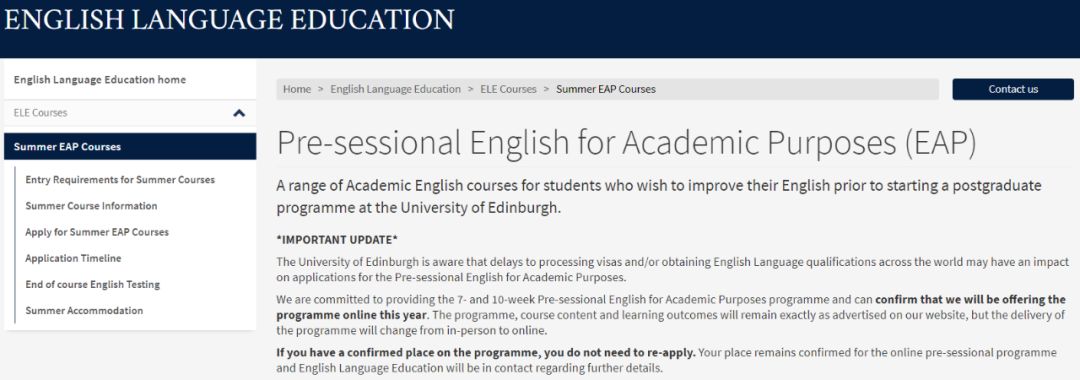The width and height of the screenshot is (1080, 380).
Task: Open End of course English Testing
Action: (x=92, y=284)
